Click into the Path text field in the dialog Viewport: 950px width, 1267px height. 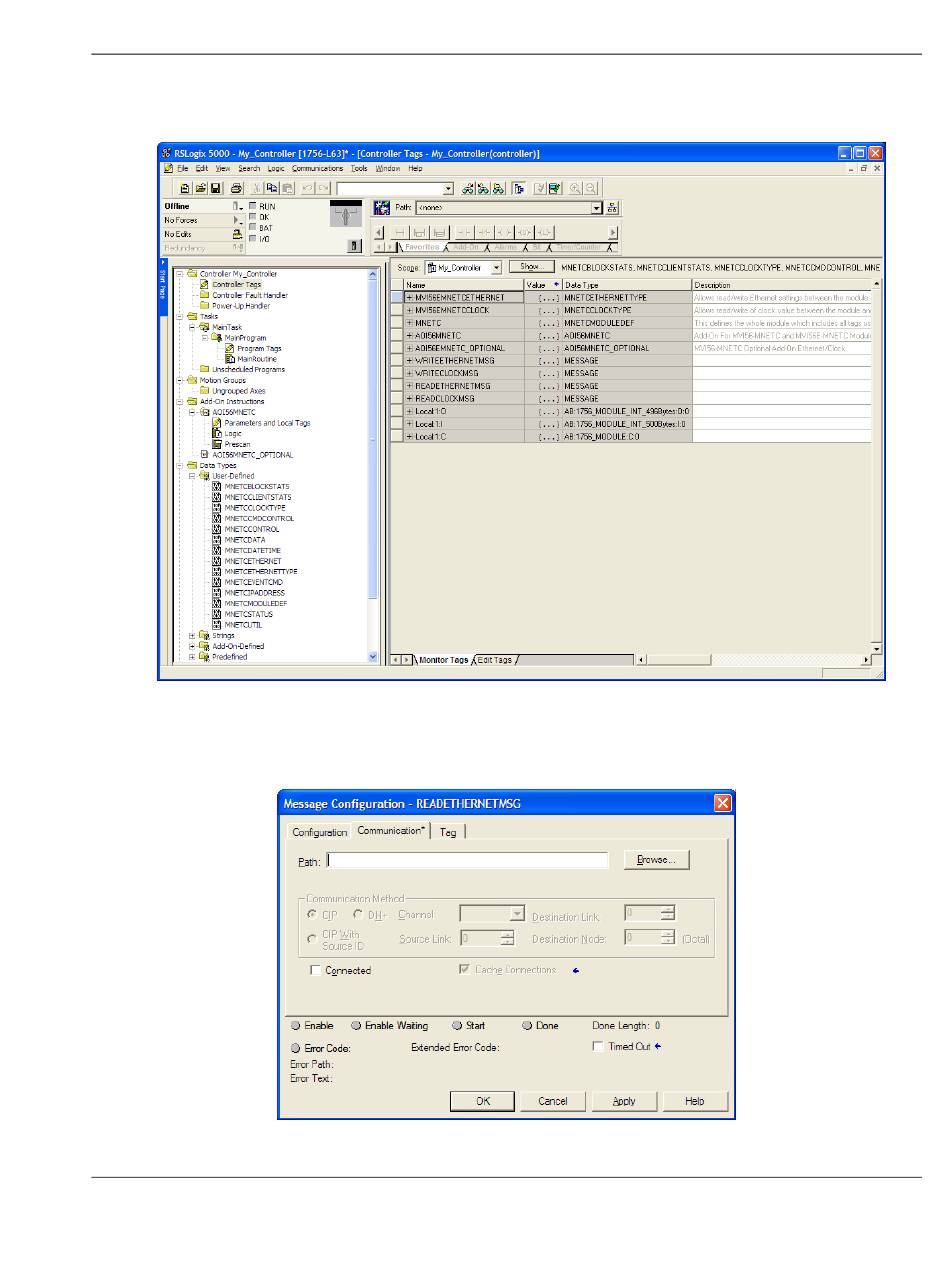pyautogui.click(x=467, y=860)
